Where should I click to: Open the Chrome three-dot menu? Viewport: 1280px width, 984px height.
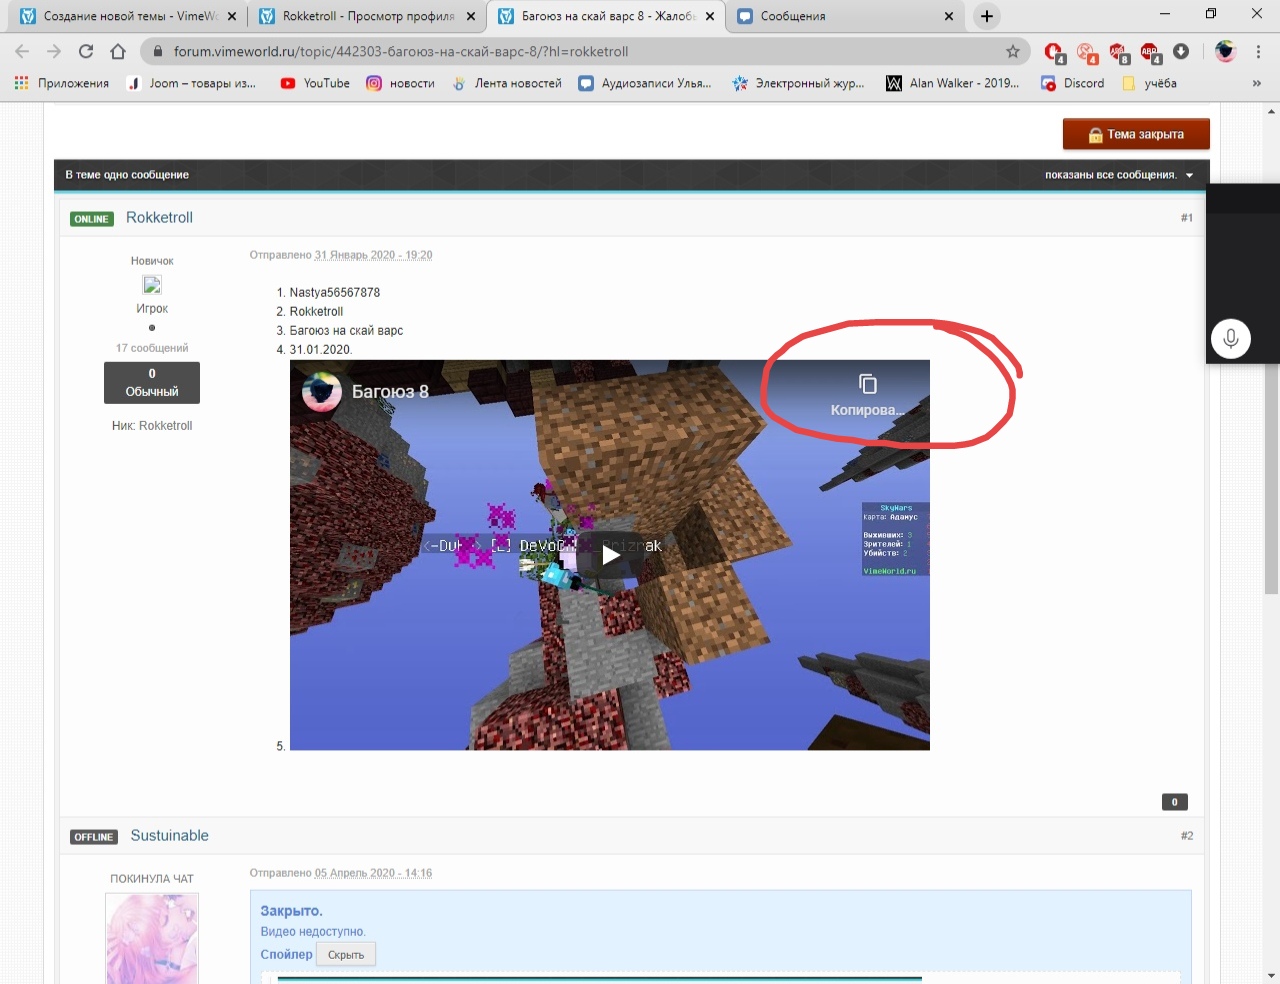click(x=1259, y=51)
